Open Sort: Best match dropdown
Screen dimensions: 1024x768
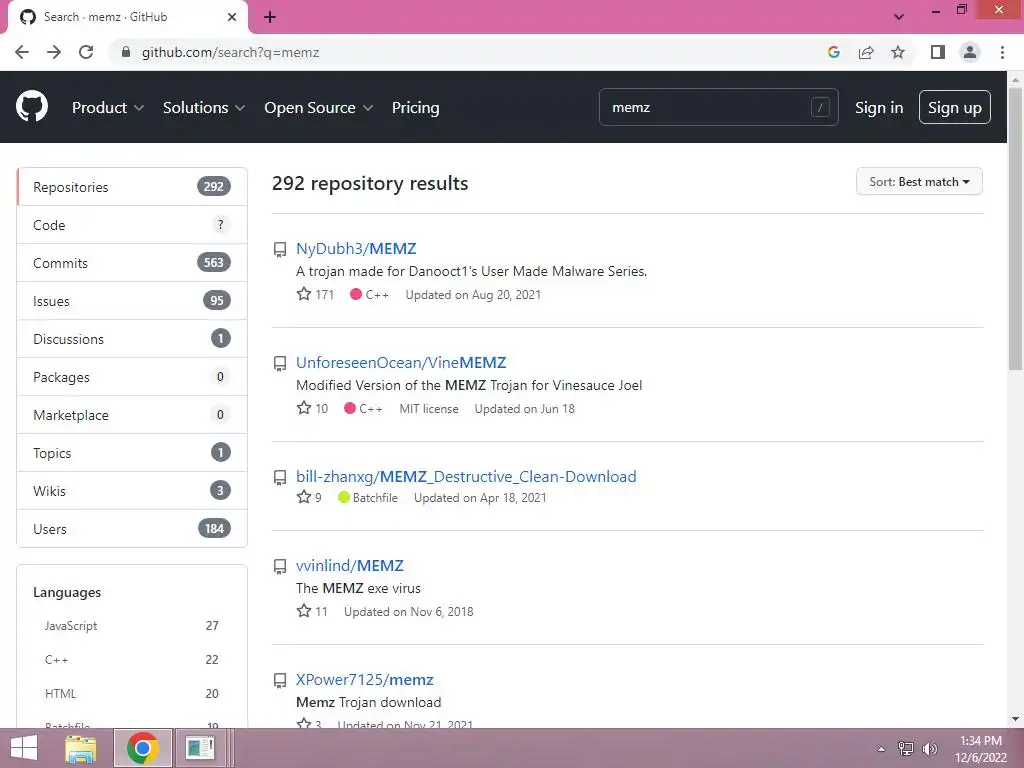point(919,182)
